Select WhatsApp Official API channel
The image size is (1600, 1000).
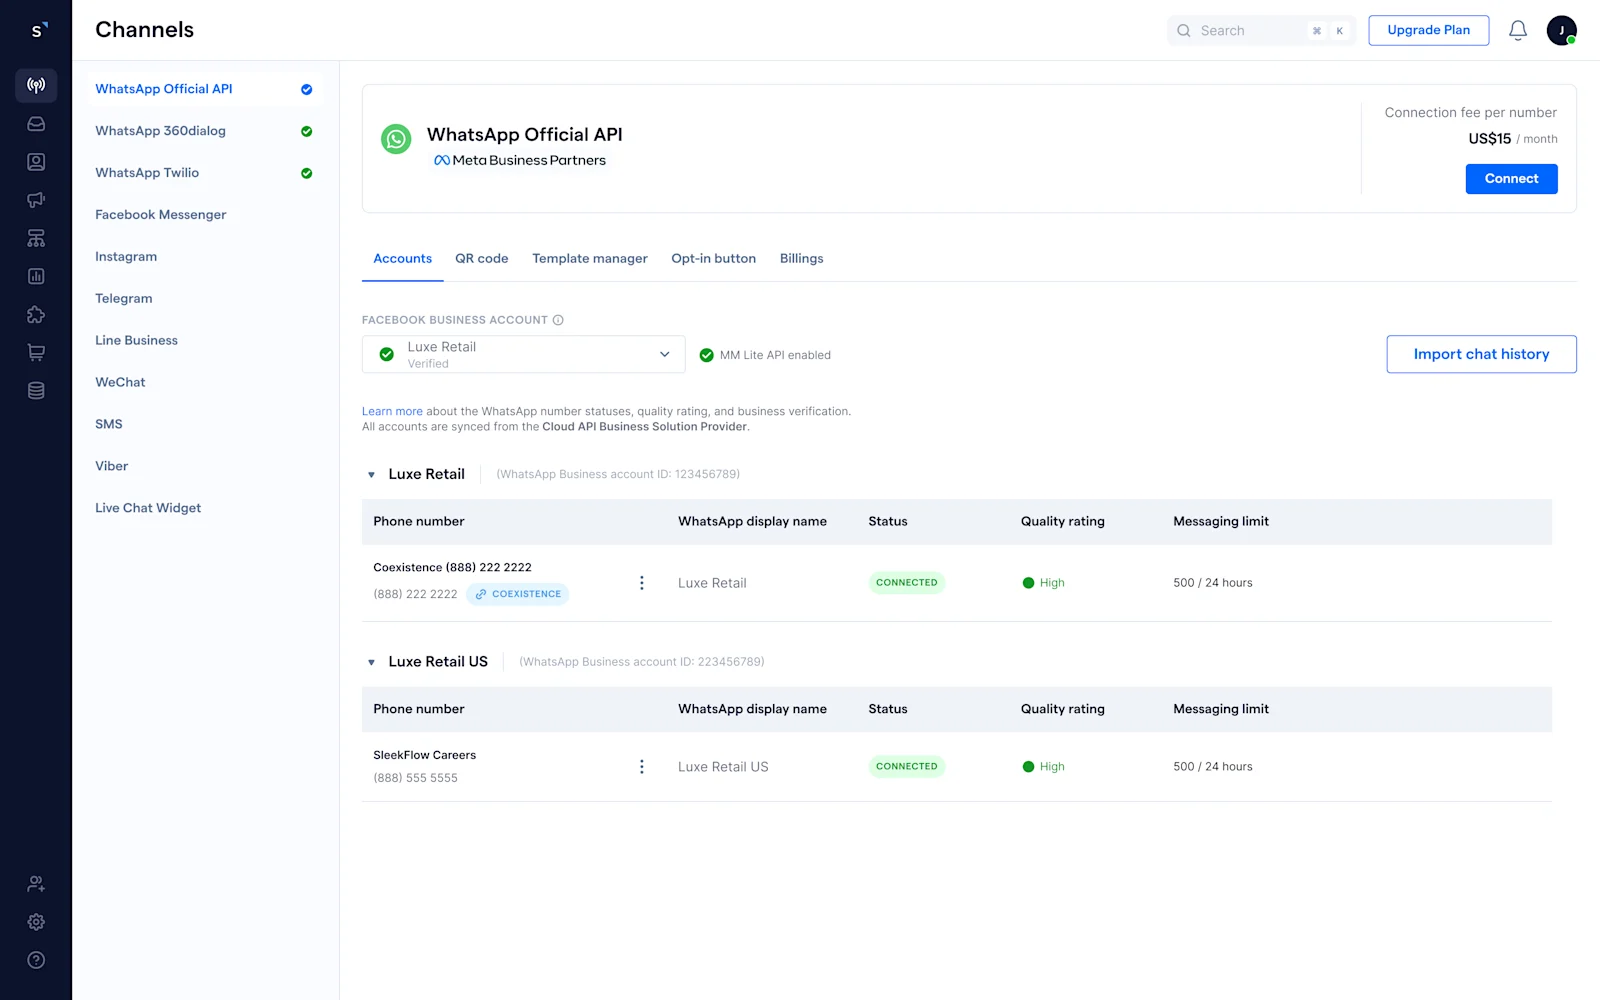click(x=204, y=89)
